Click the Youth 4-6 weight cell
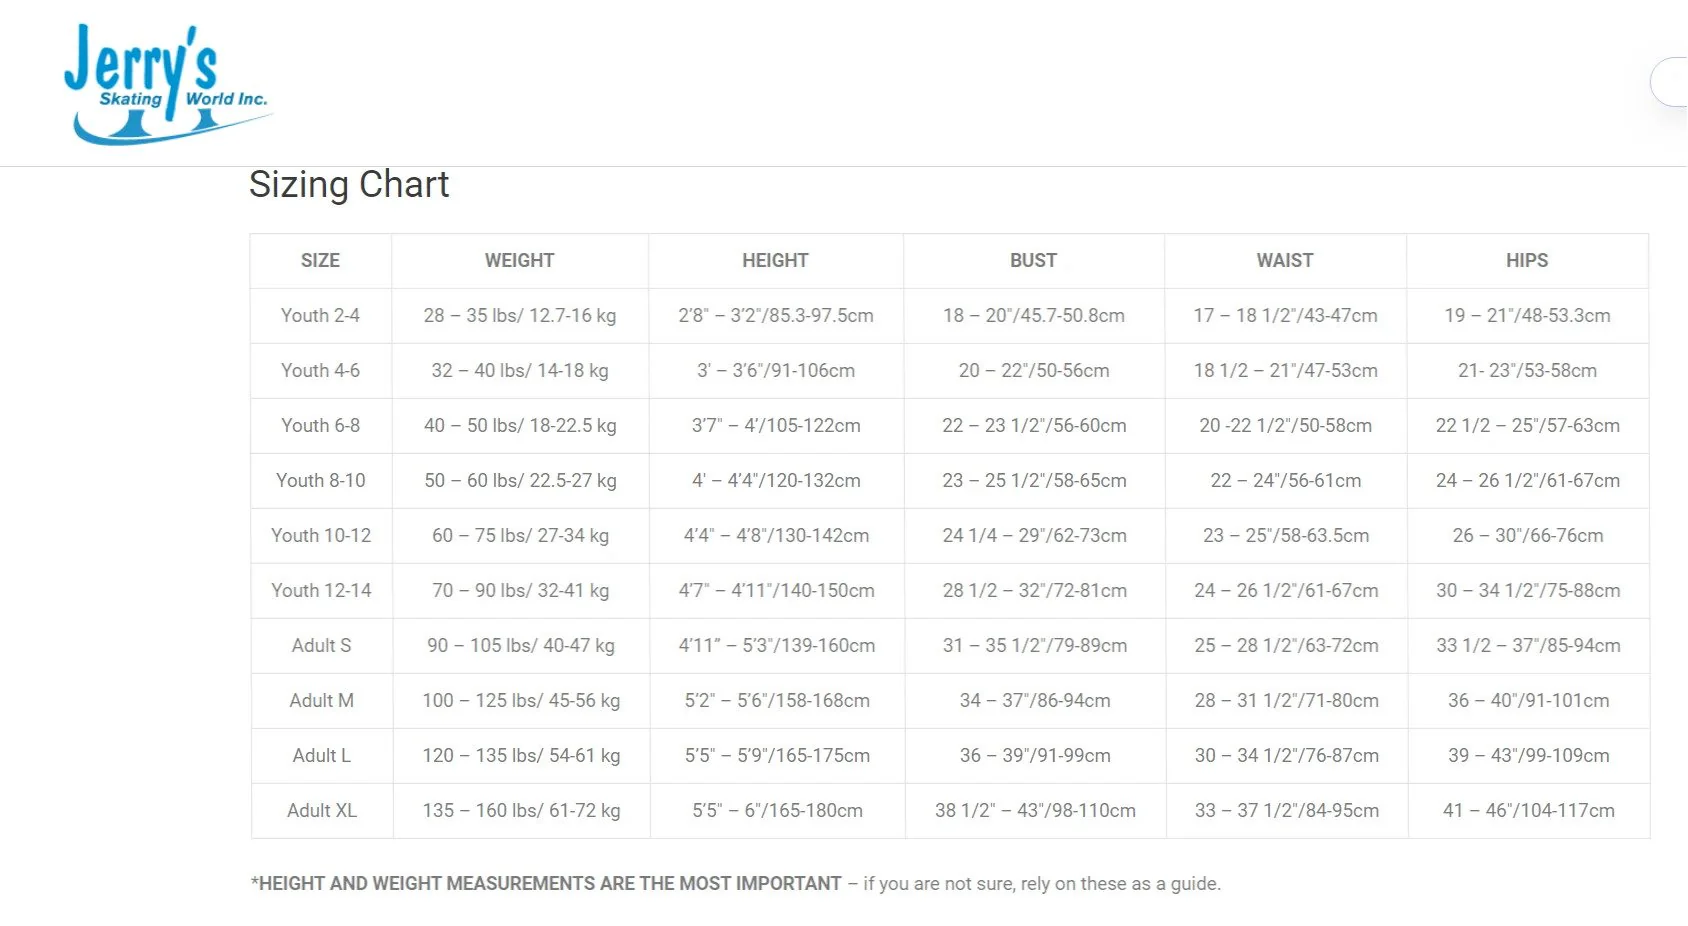 click(519, 371)
